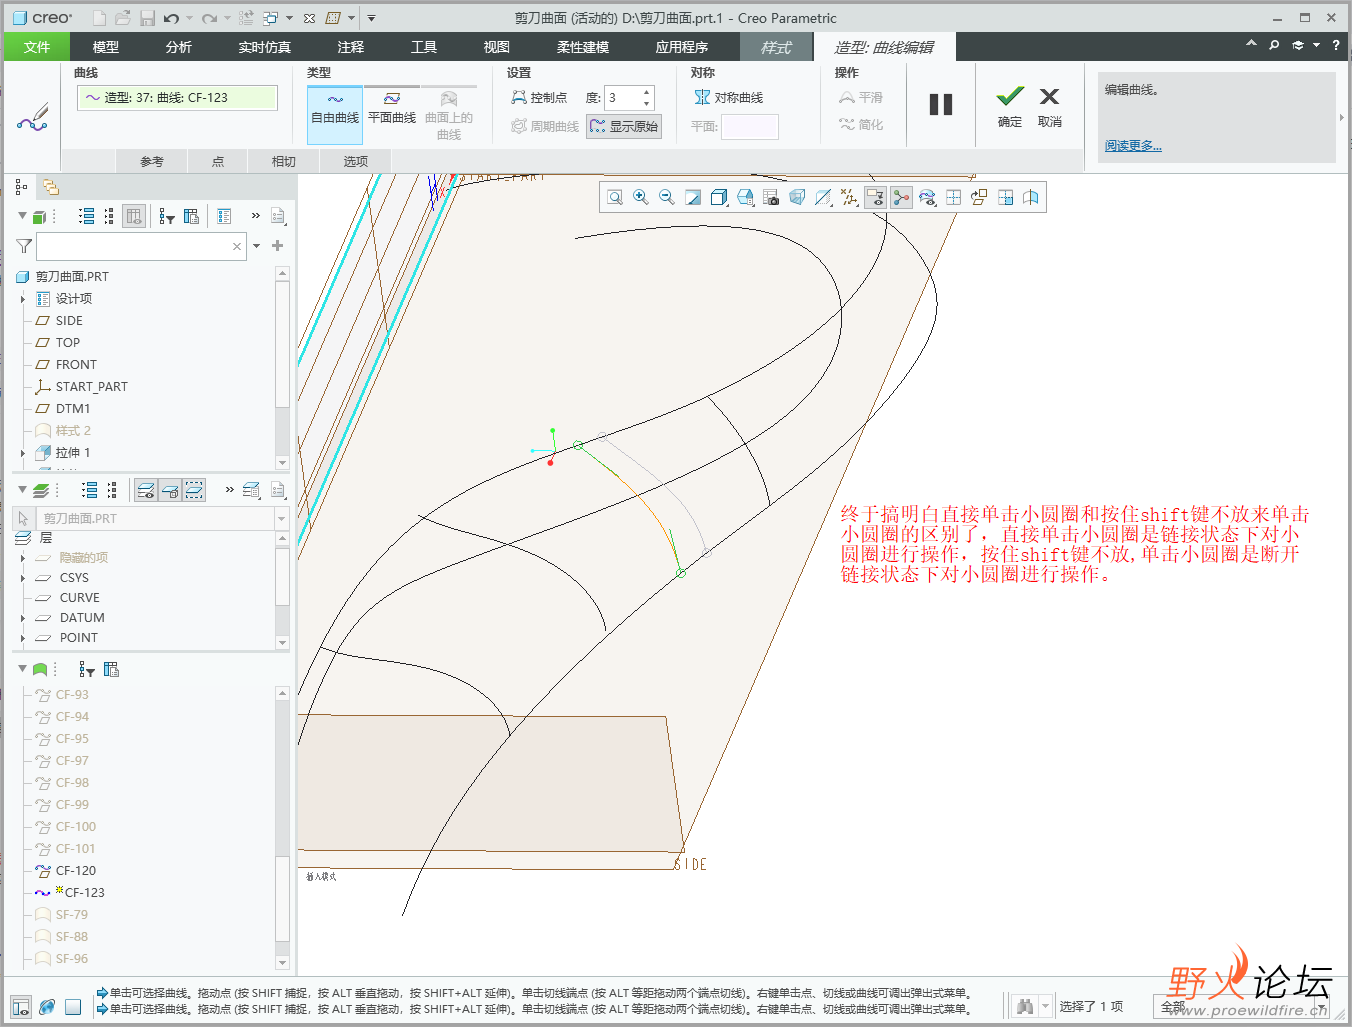This screenshot has width=1352, height=1027.
Task: Click the model tree search field
Action: pos(133,246)
